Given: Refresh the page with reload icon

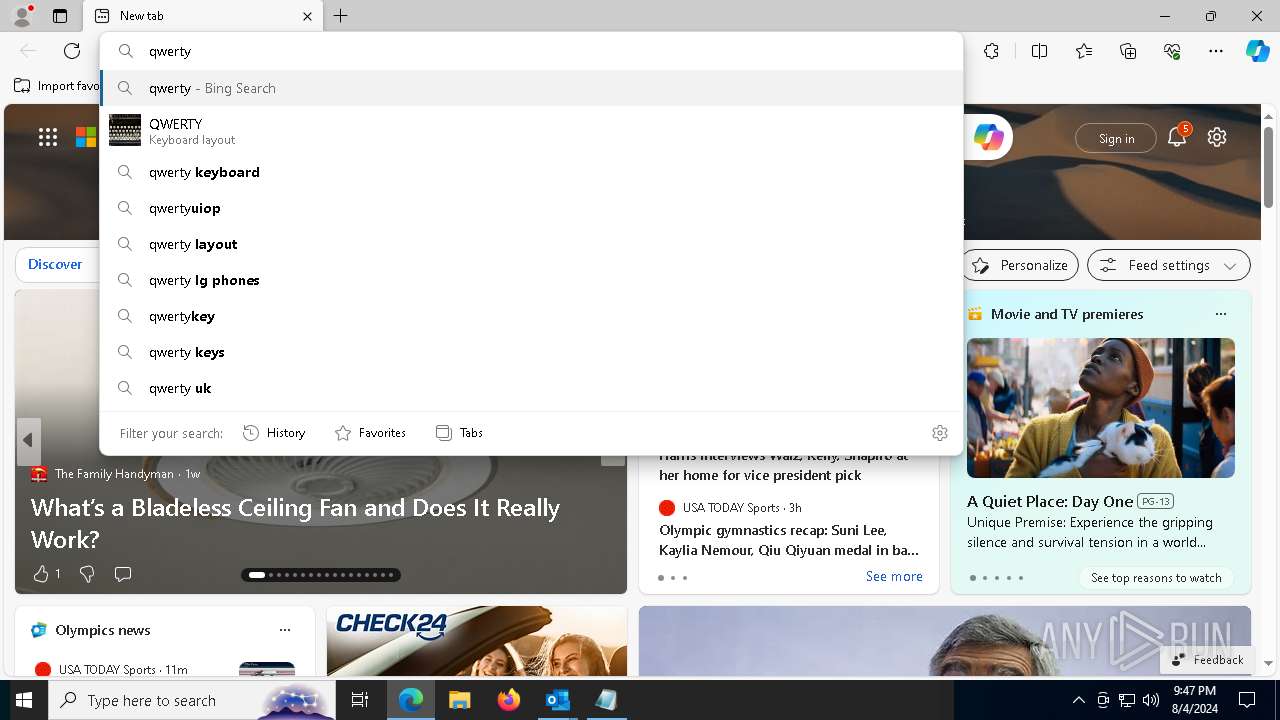Looking at the screenshot, I should (72, 51).
